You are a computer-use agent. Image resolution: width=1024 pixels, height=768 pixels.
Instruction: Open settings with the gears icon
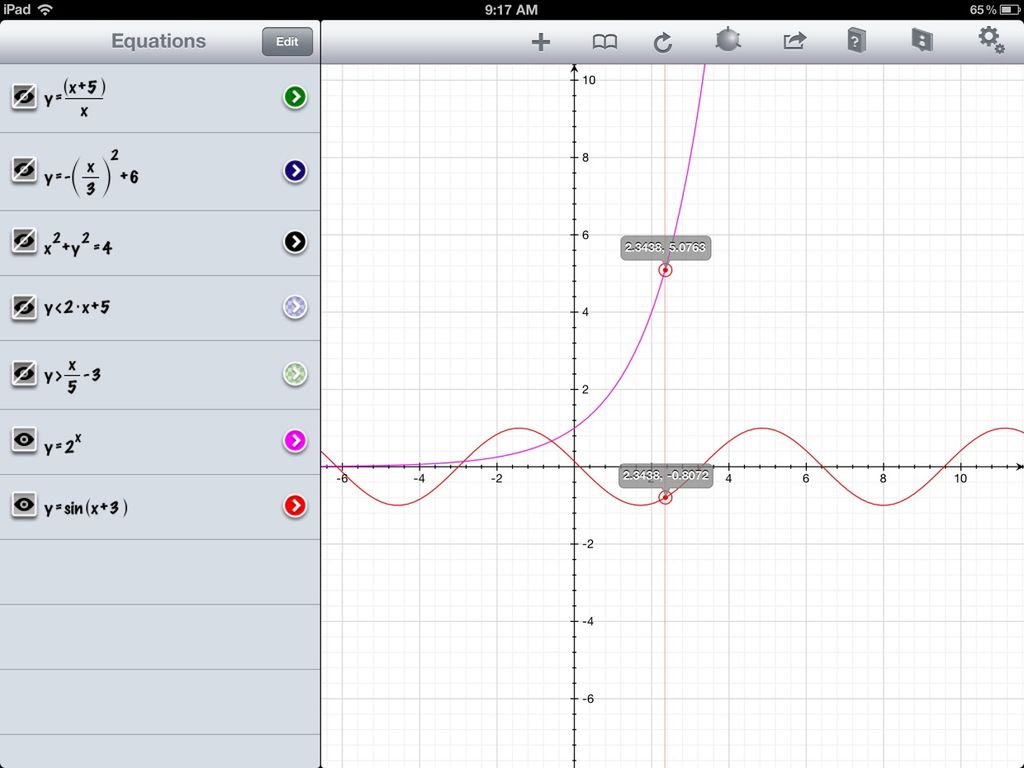[989, 42]
